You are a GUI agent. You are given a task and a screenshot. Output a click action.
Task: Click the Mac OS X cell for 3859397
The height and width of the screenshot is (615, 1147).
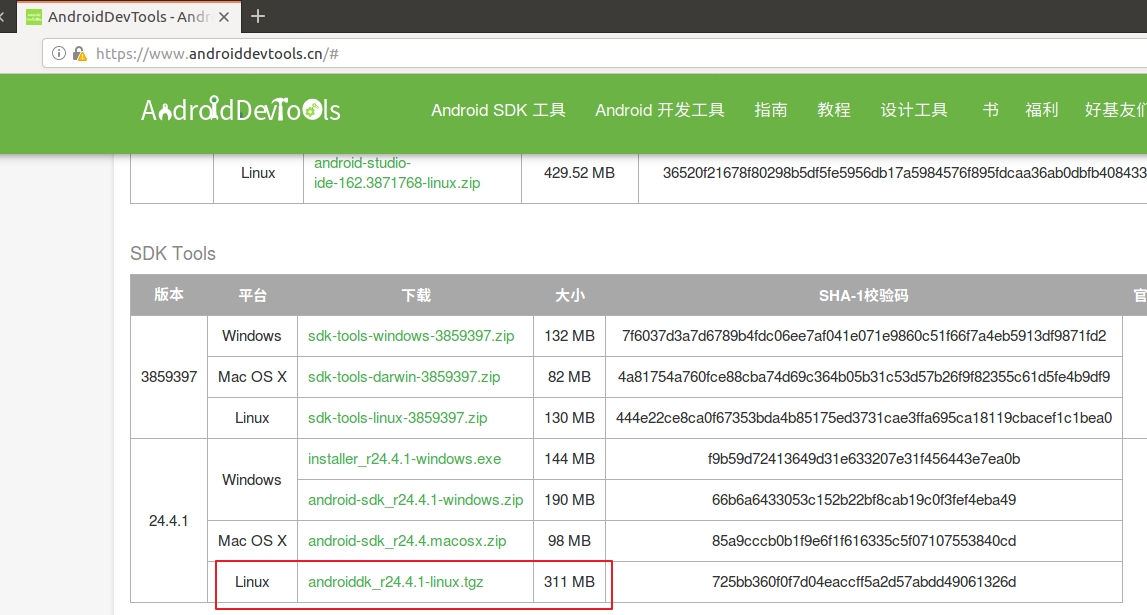coord(252,377)
